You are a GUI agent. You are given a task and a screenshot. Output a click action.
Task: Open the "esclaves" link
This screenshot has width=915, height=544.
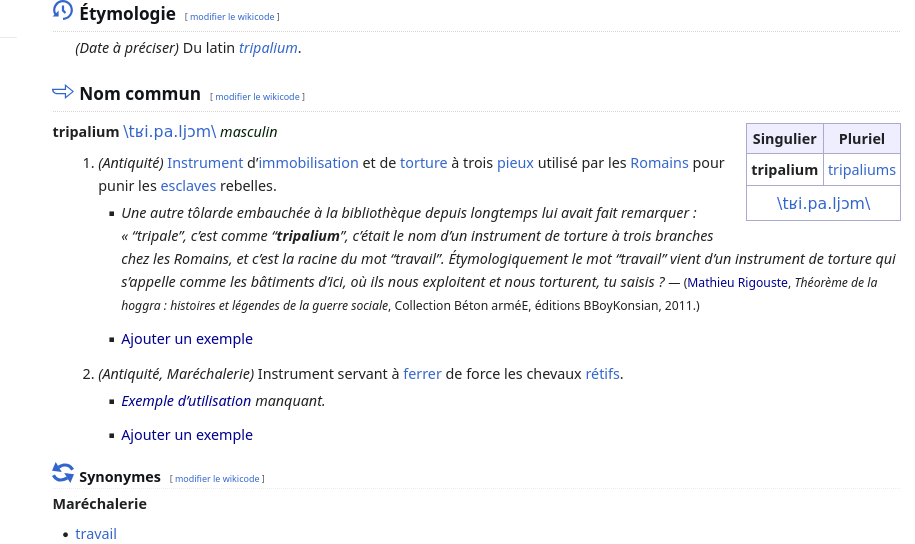pyautogui.click(x=188, y=186)
